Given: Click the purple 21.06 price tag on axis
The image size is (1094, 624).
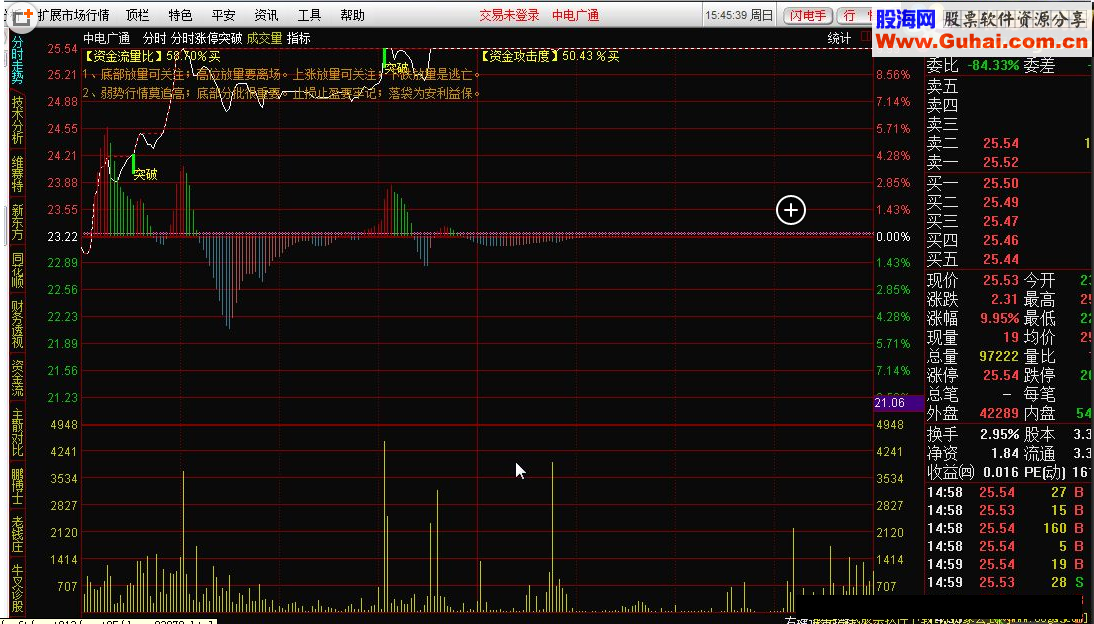Looking at the screenshot, I should coord(898,403).
